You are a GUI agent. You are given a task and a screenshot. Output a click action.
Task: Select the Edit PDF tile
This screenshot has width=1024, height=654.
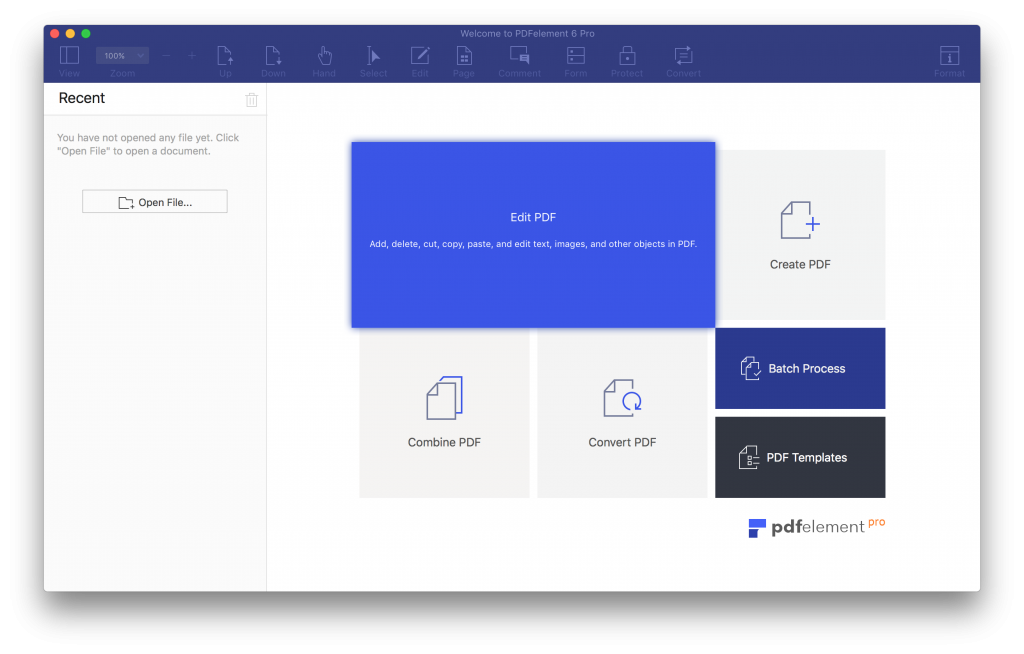click(x=533, y=234)
